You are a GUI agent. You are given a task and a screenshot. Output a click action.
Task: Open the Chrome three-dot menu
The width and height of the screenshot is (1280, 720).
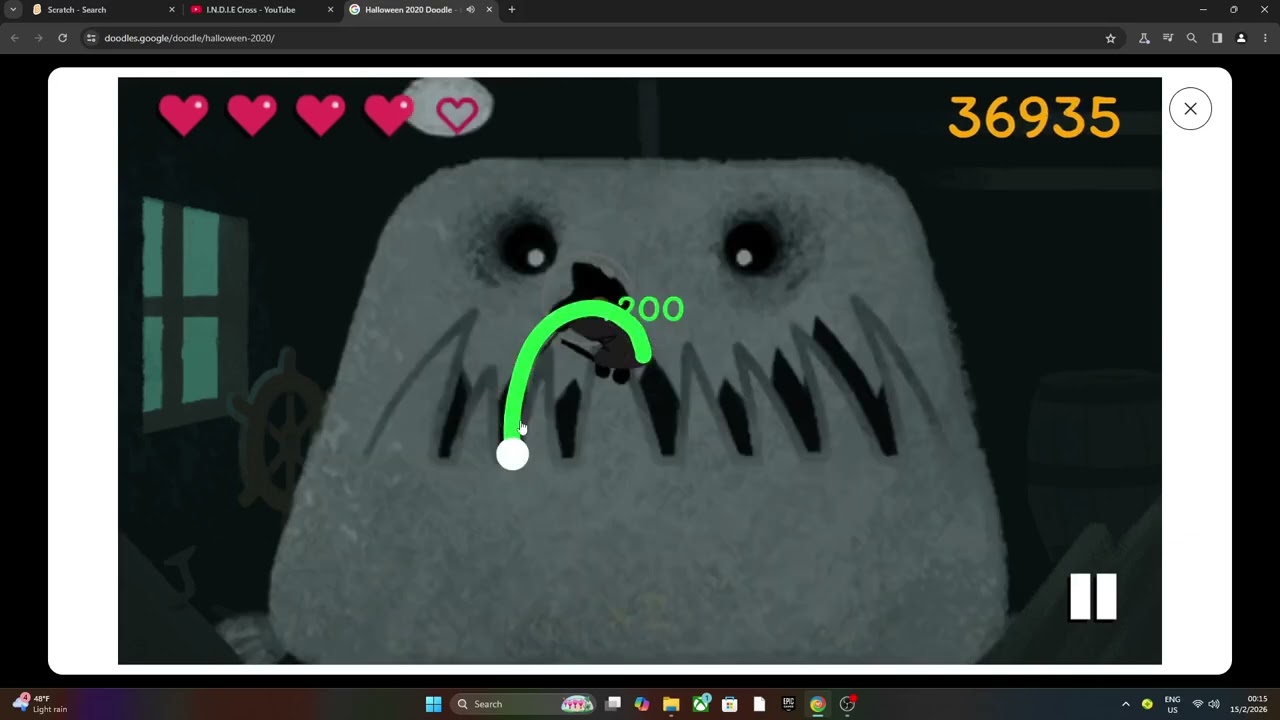(x=1265, y=38)
